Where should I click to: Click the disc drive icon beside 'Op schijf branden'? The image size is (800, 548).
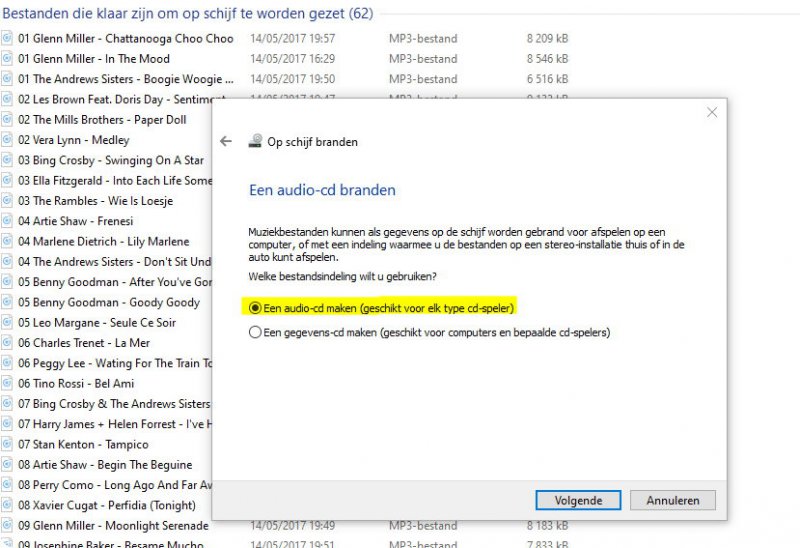(255, 141)
